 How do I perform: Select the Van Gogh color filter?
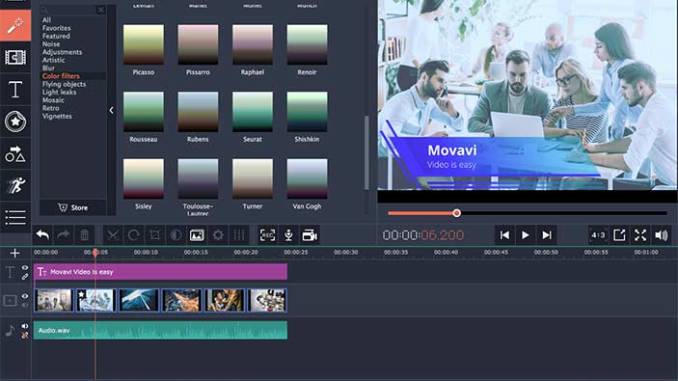coord(307,179)
